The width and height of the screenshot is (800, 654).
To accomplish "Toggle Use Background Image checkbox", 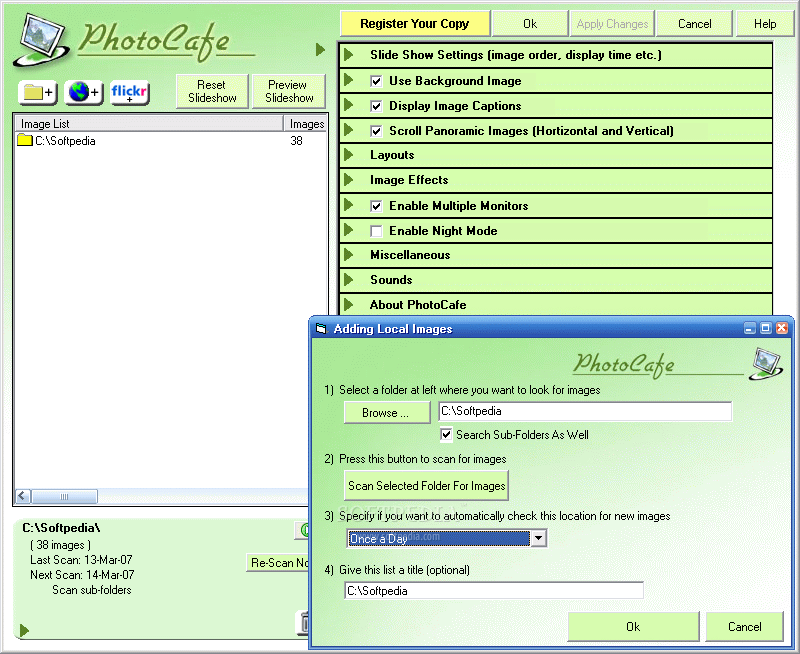I will [376, 81].
